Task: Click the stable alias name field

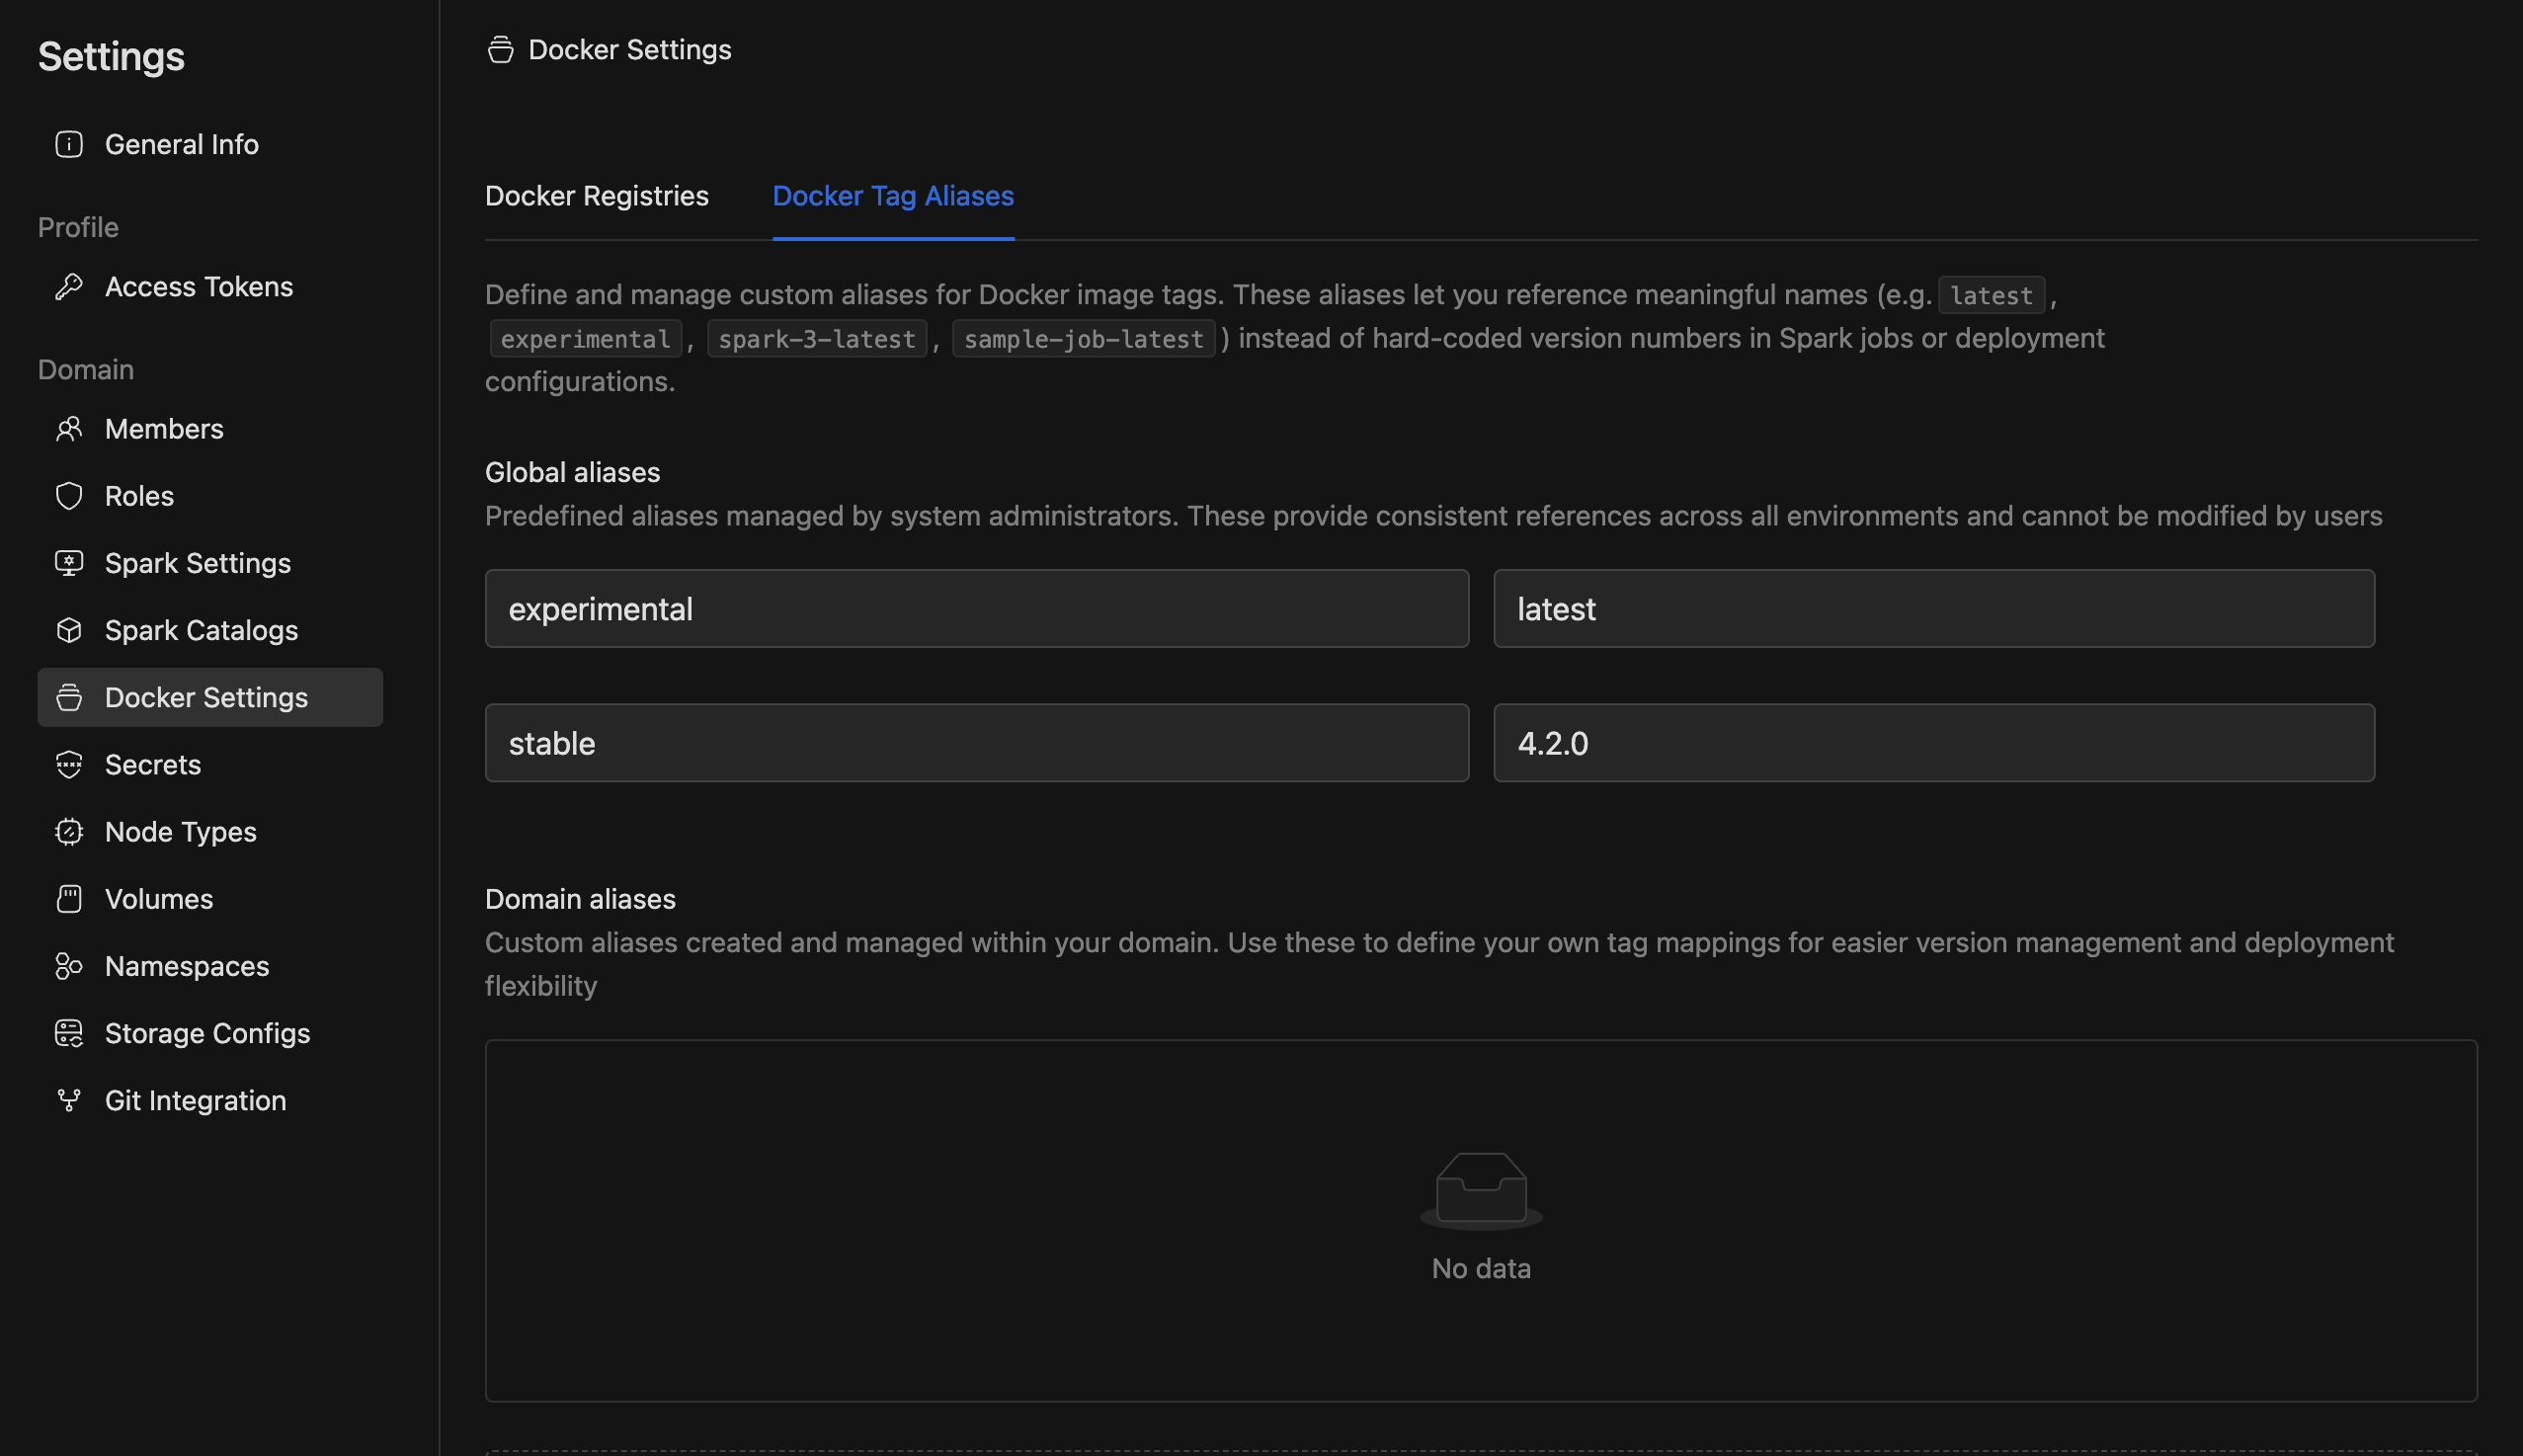Action: coord(976,743)
